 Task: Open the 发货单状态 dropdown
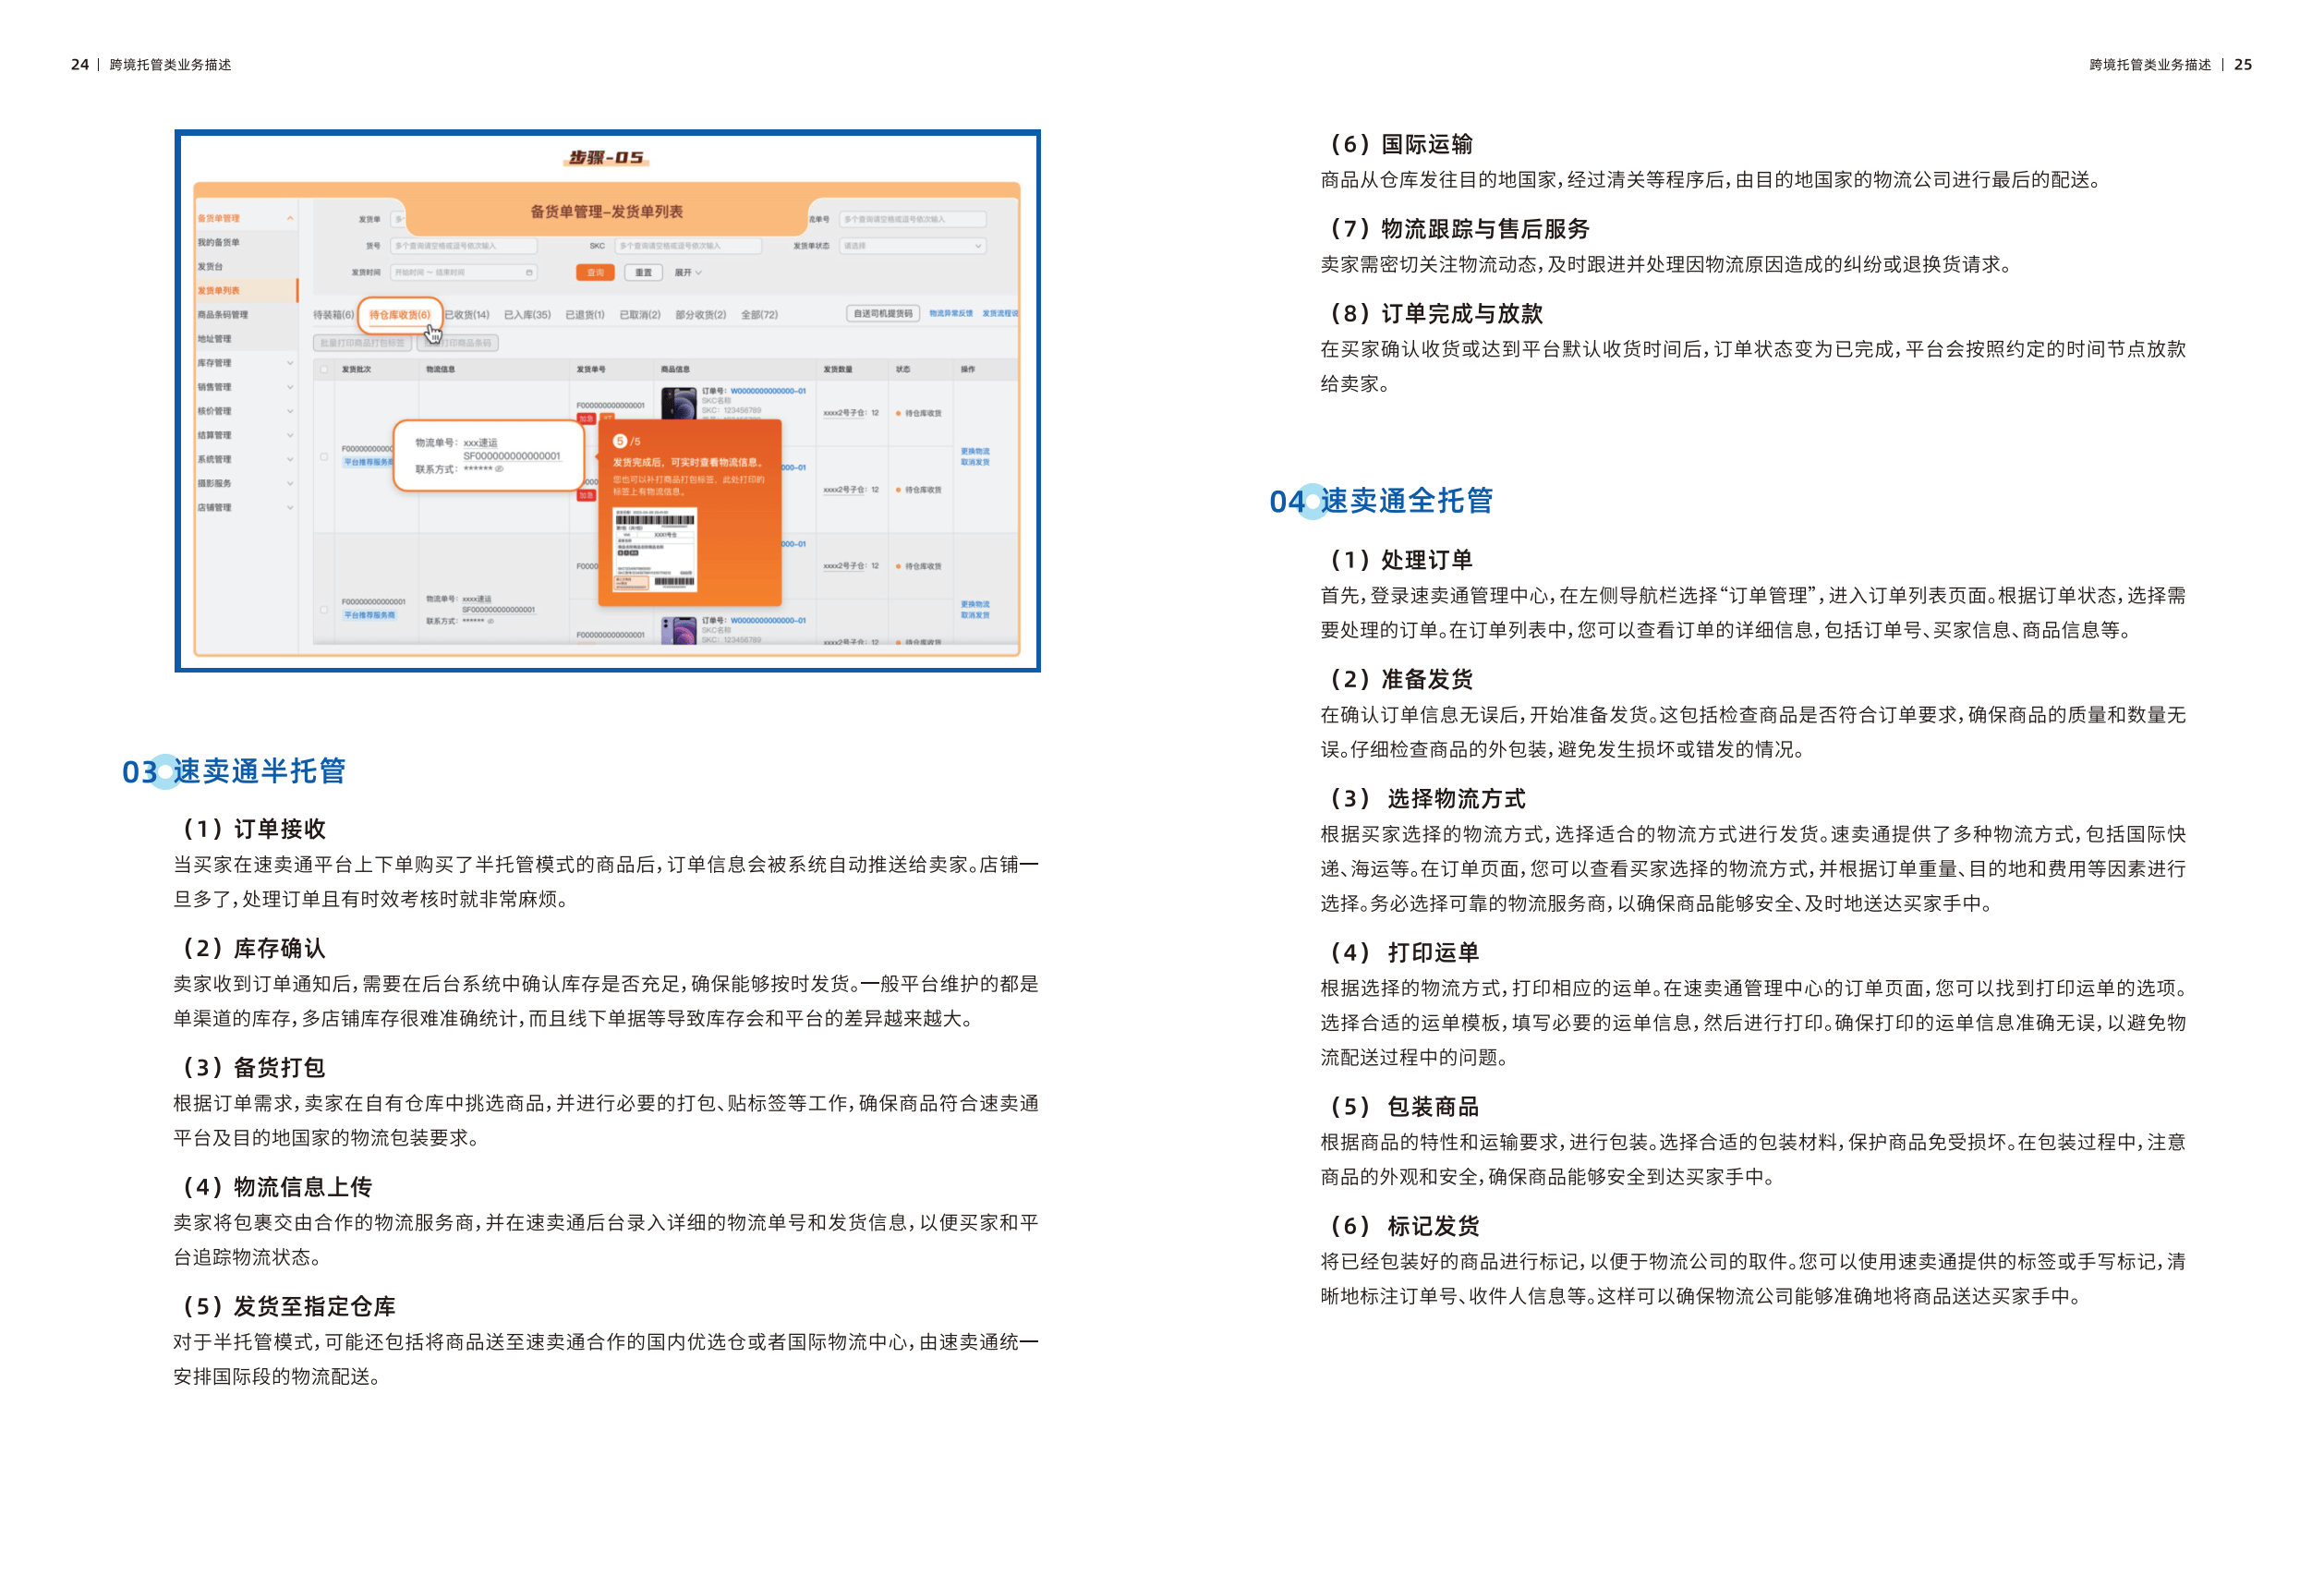(x=912, y=246)
